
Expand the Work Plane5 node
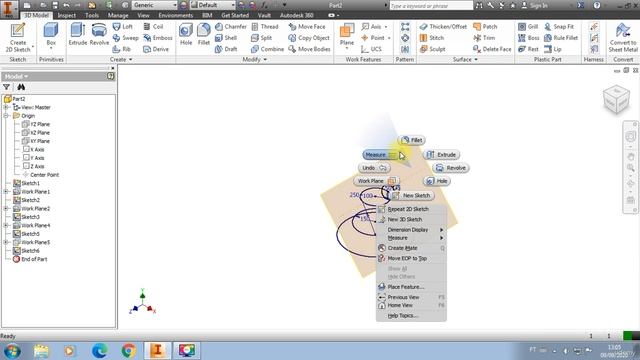(6, 242)
